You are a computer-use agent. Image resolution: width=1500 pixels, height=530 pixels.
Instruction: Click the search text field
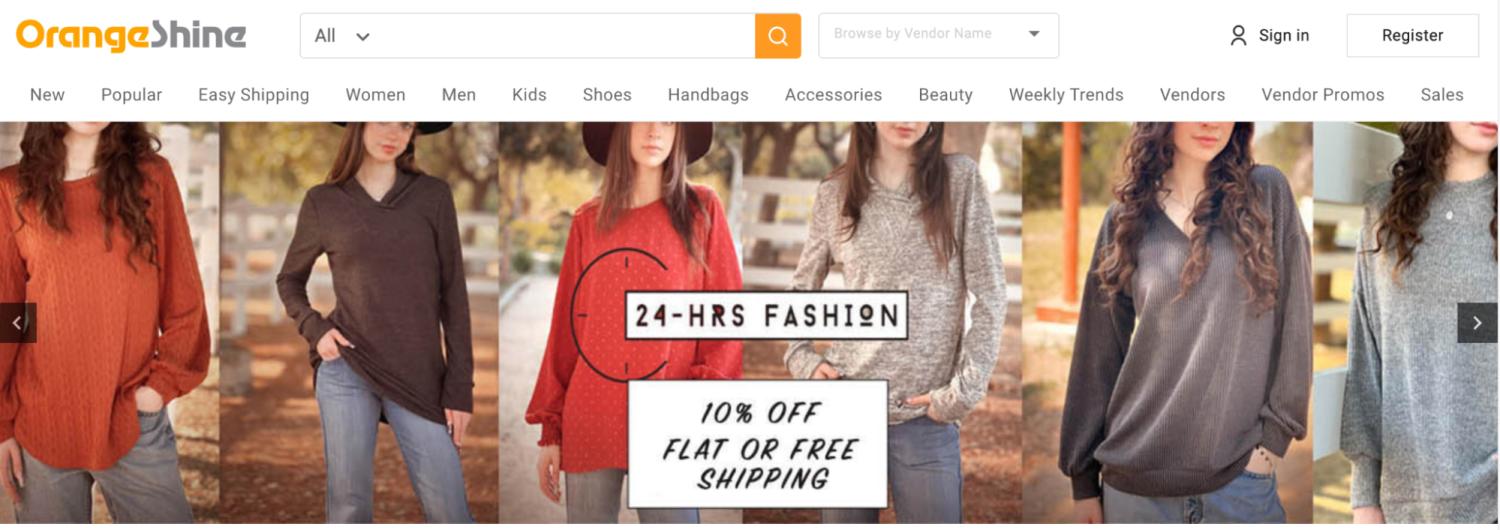[x=565, y=36]
